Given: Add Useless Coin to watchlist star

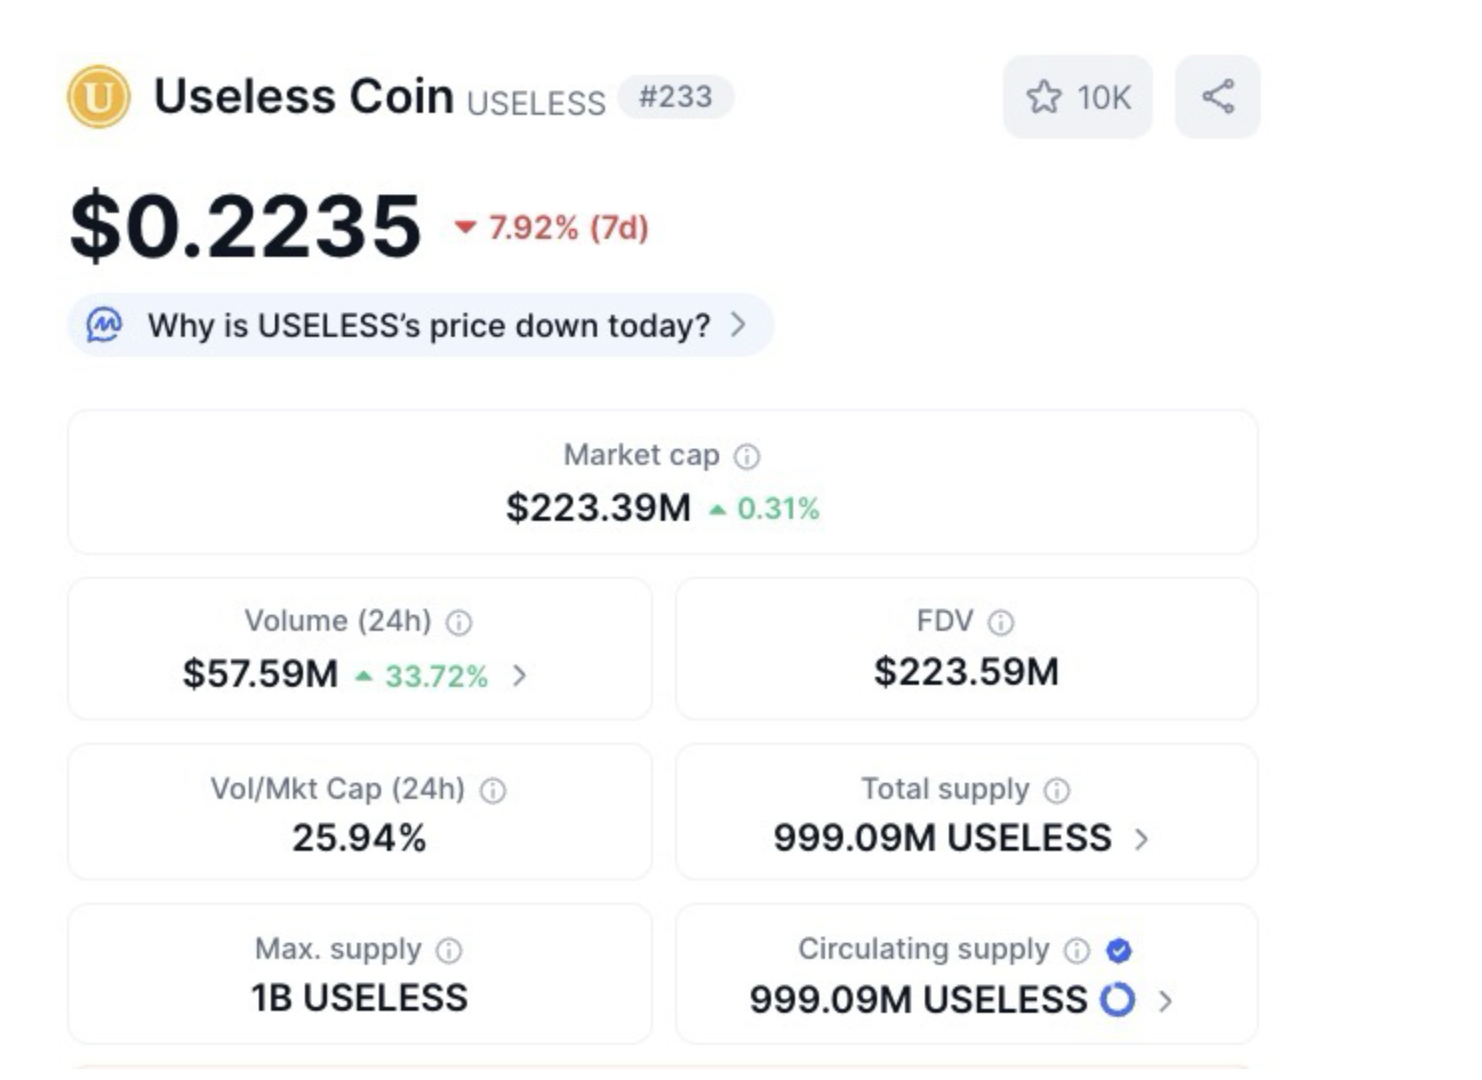Looking at the screenshot, I should [1044, 97].
